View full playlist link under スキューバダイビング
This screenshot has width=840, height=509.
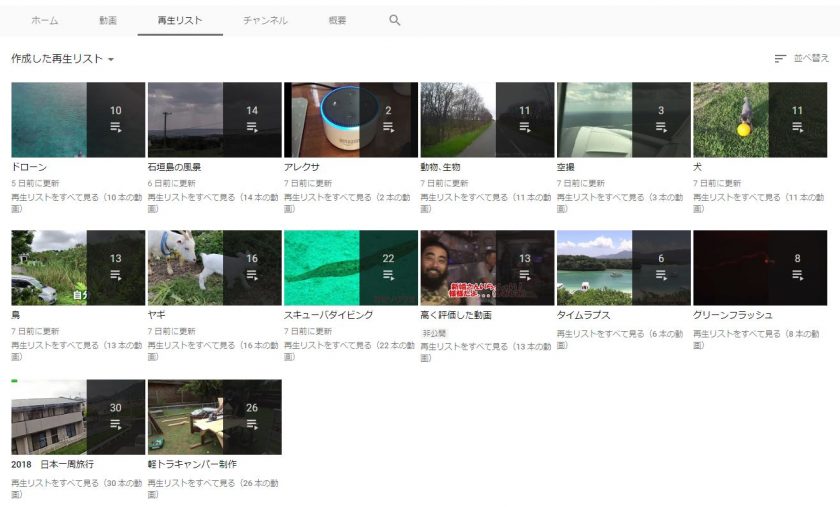click(x=349, y=345)
